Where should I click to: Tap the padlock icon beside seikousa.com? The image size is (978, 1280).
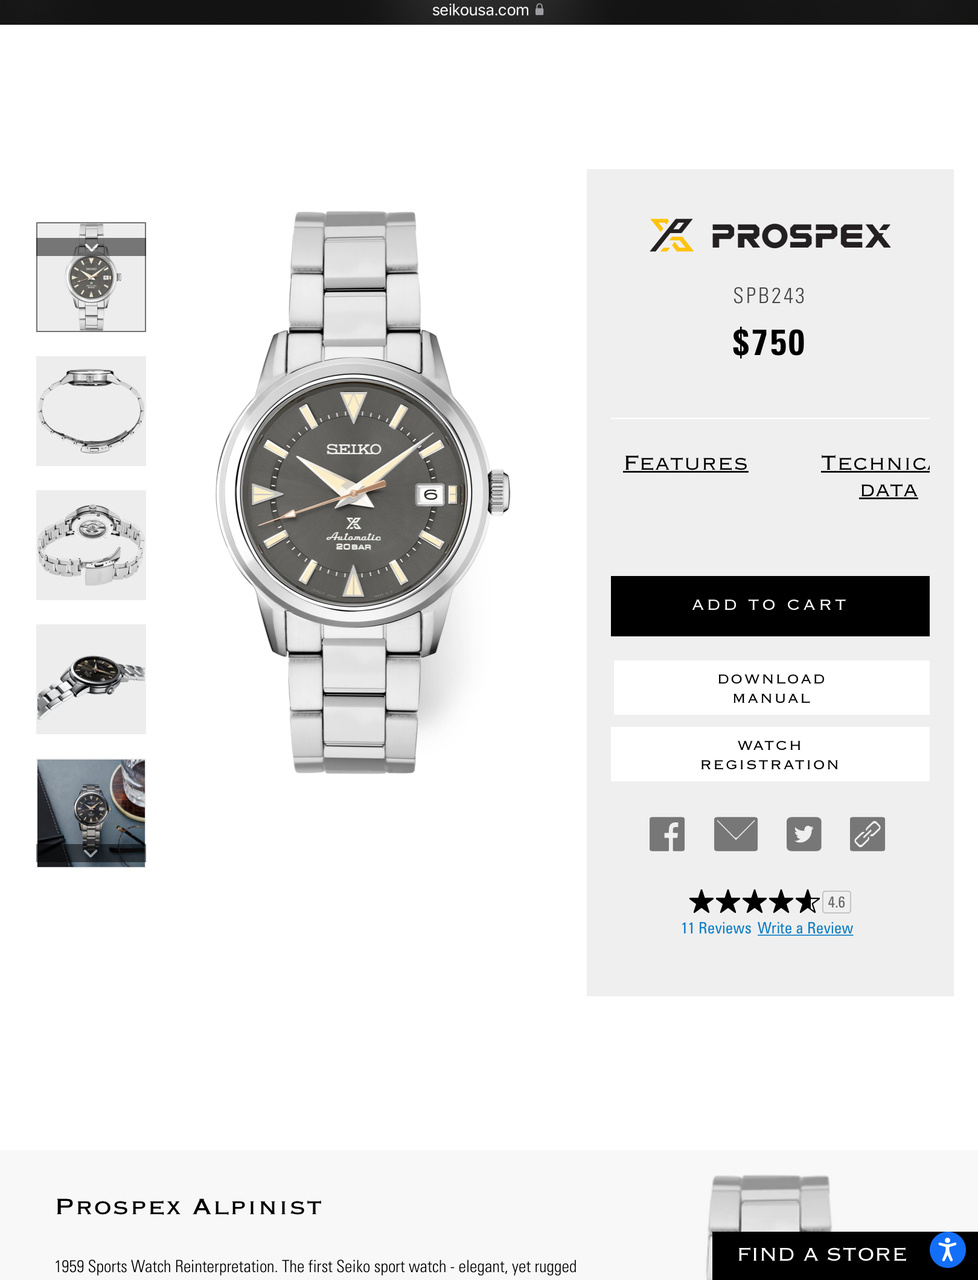540,10
